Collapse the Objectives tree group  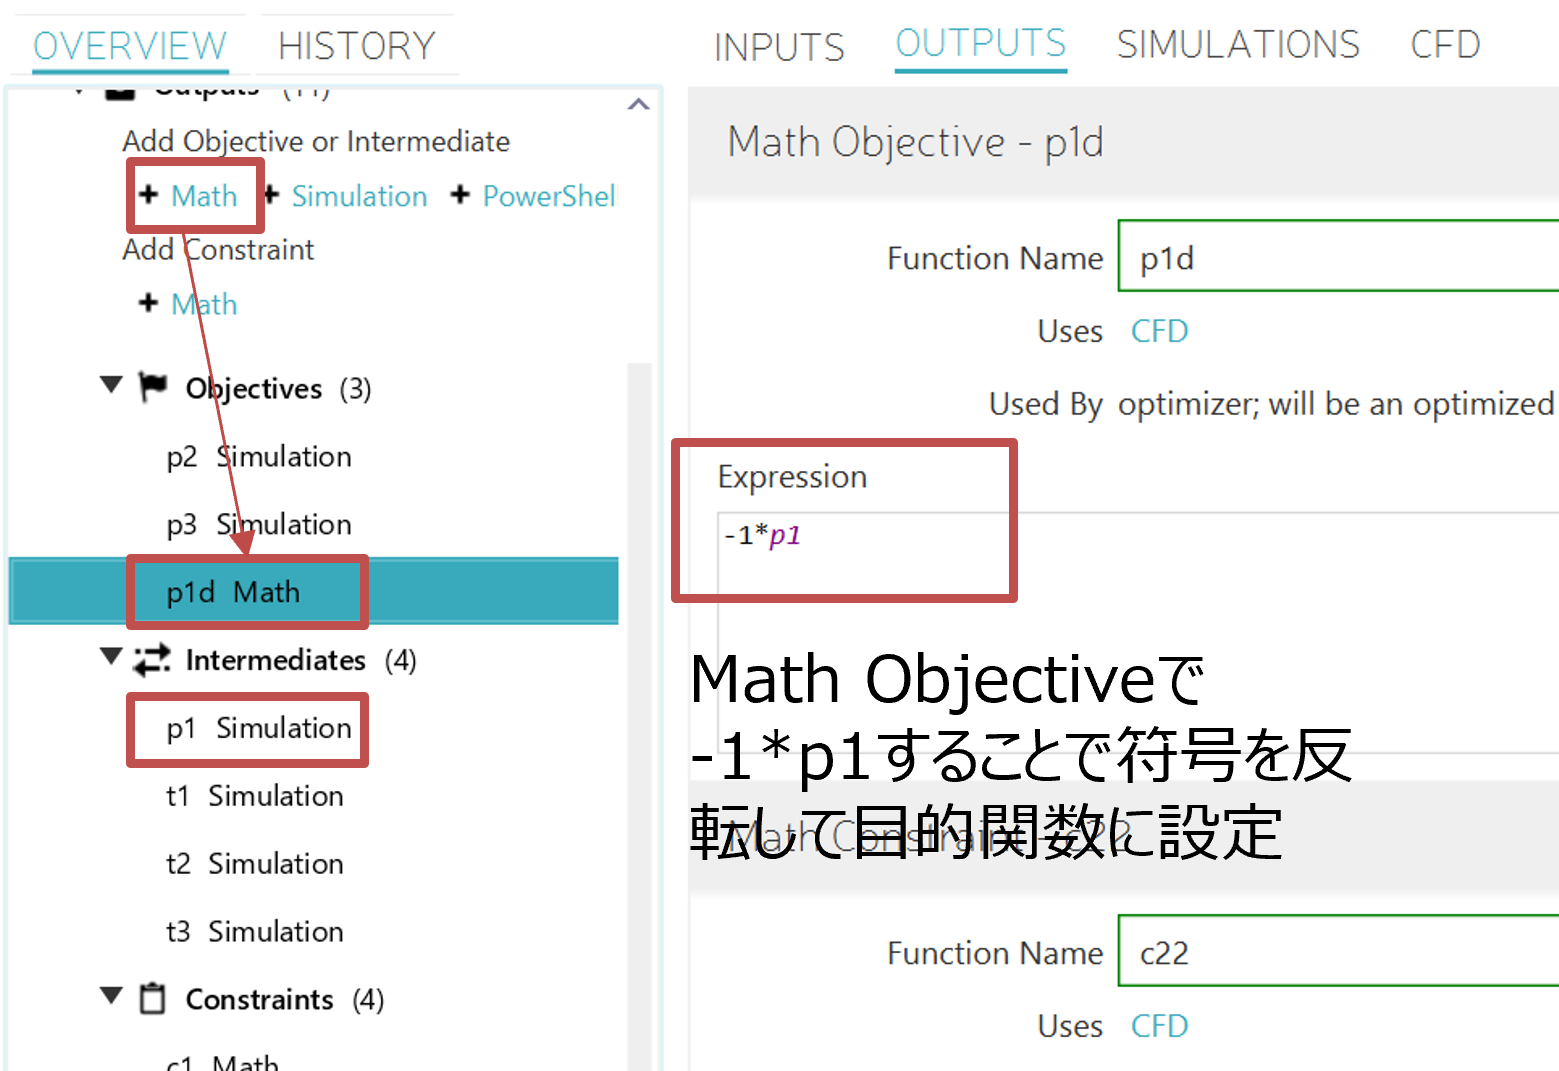click(112, 385)
